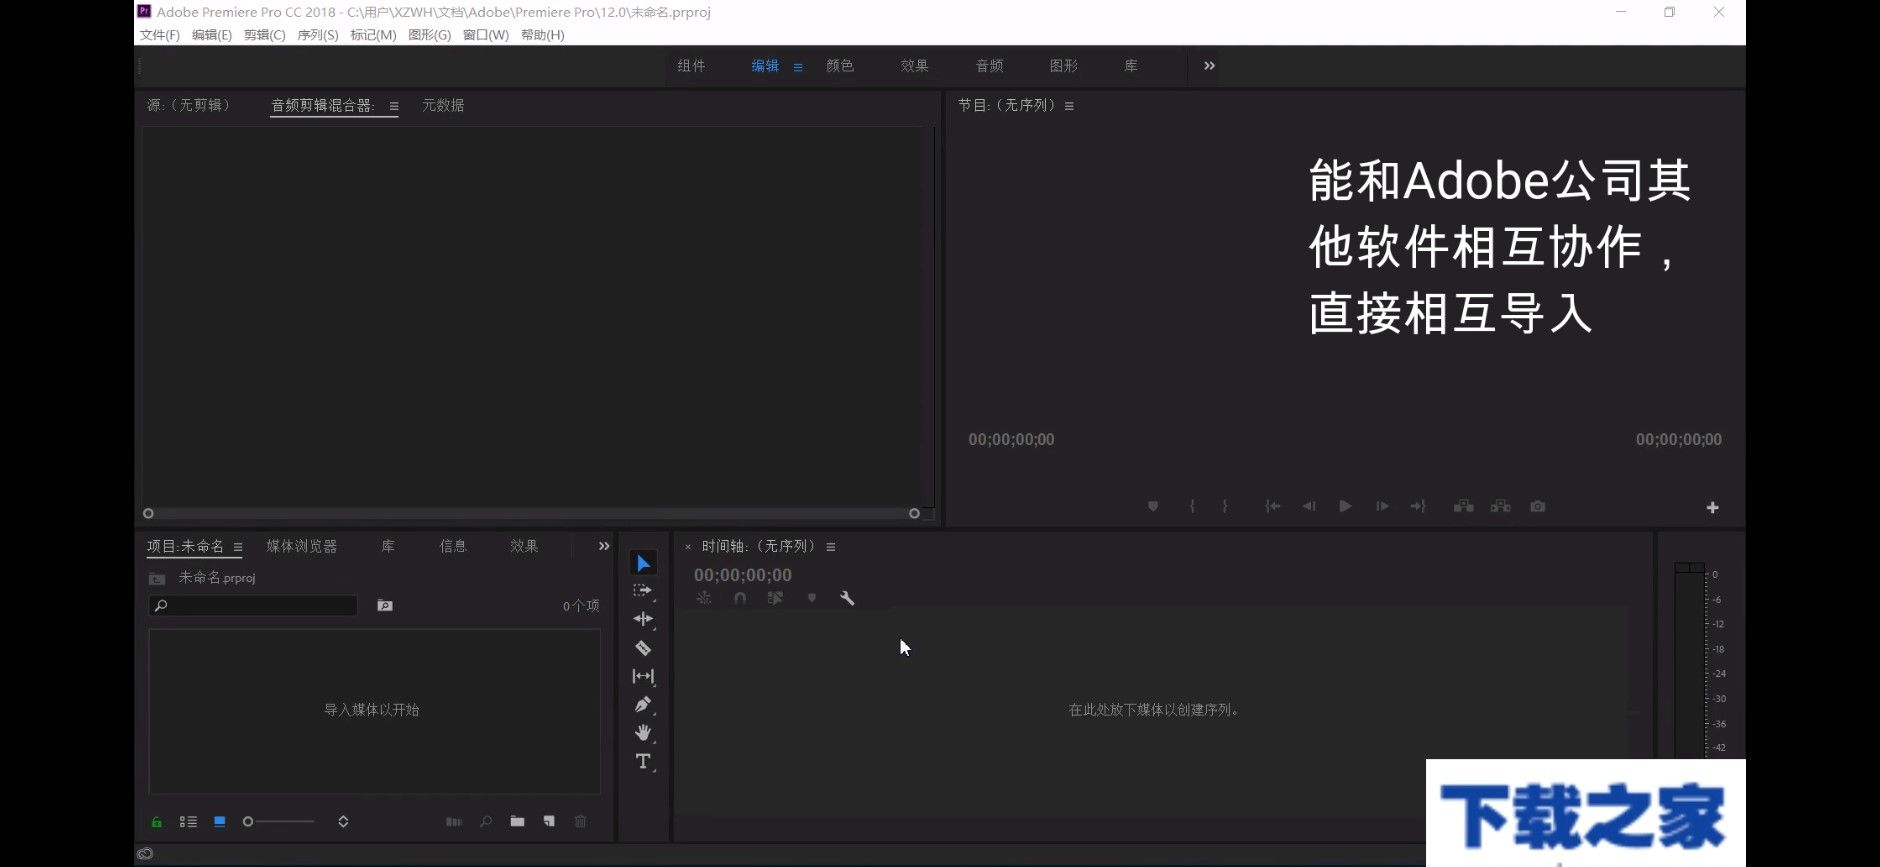Switch project panel to icon view
Viewport: 1880px width, 867px height.
point(219,822)
